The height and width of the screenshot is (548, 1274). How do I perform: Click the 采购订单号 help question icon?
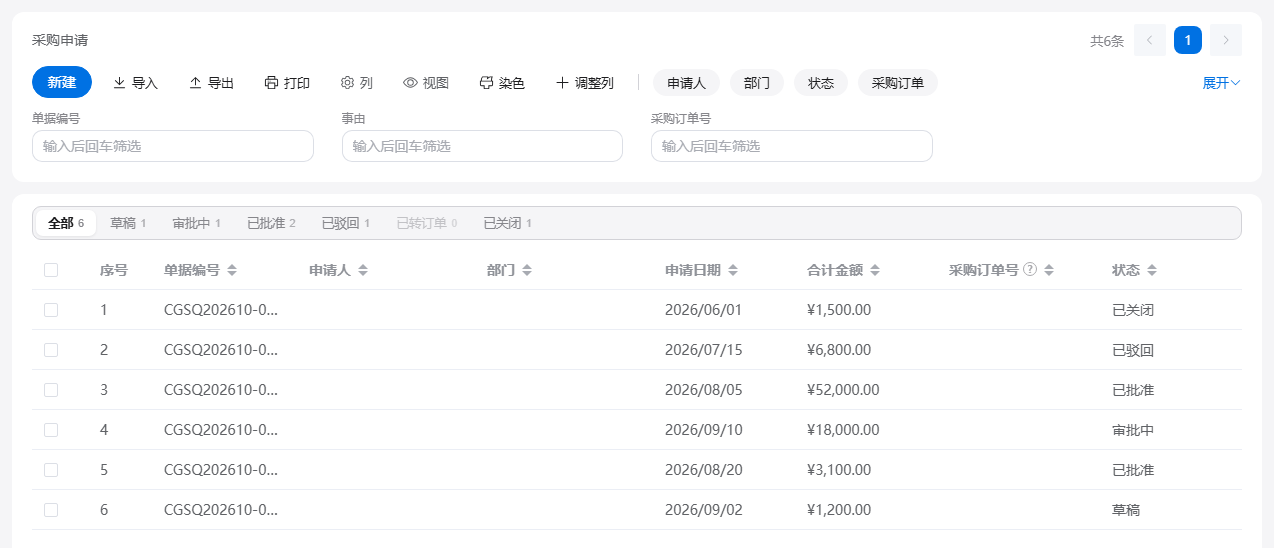pos(1030,270)
